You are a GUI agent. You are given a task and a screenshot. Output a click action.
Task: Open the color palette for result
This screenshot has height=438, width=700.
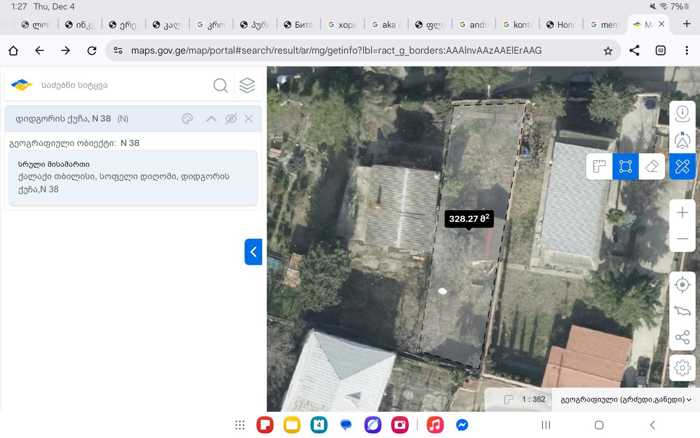coord(187,119)
